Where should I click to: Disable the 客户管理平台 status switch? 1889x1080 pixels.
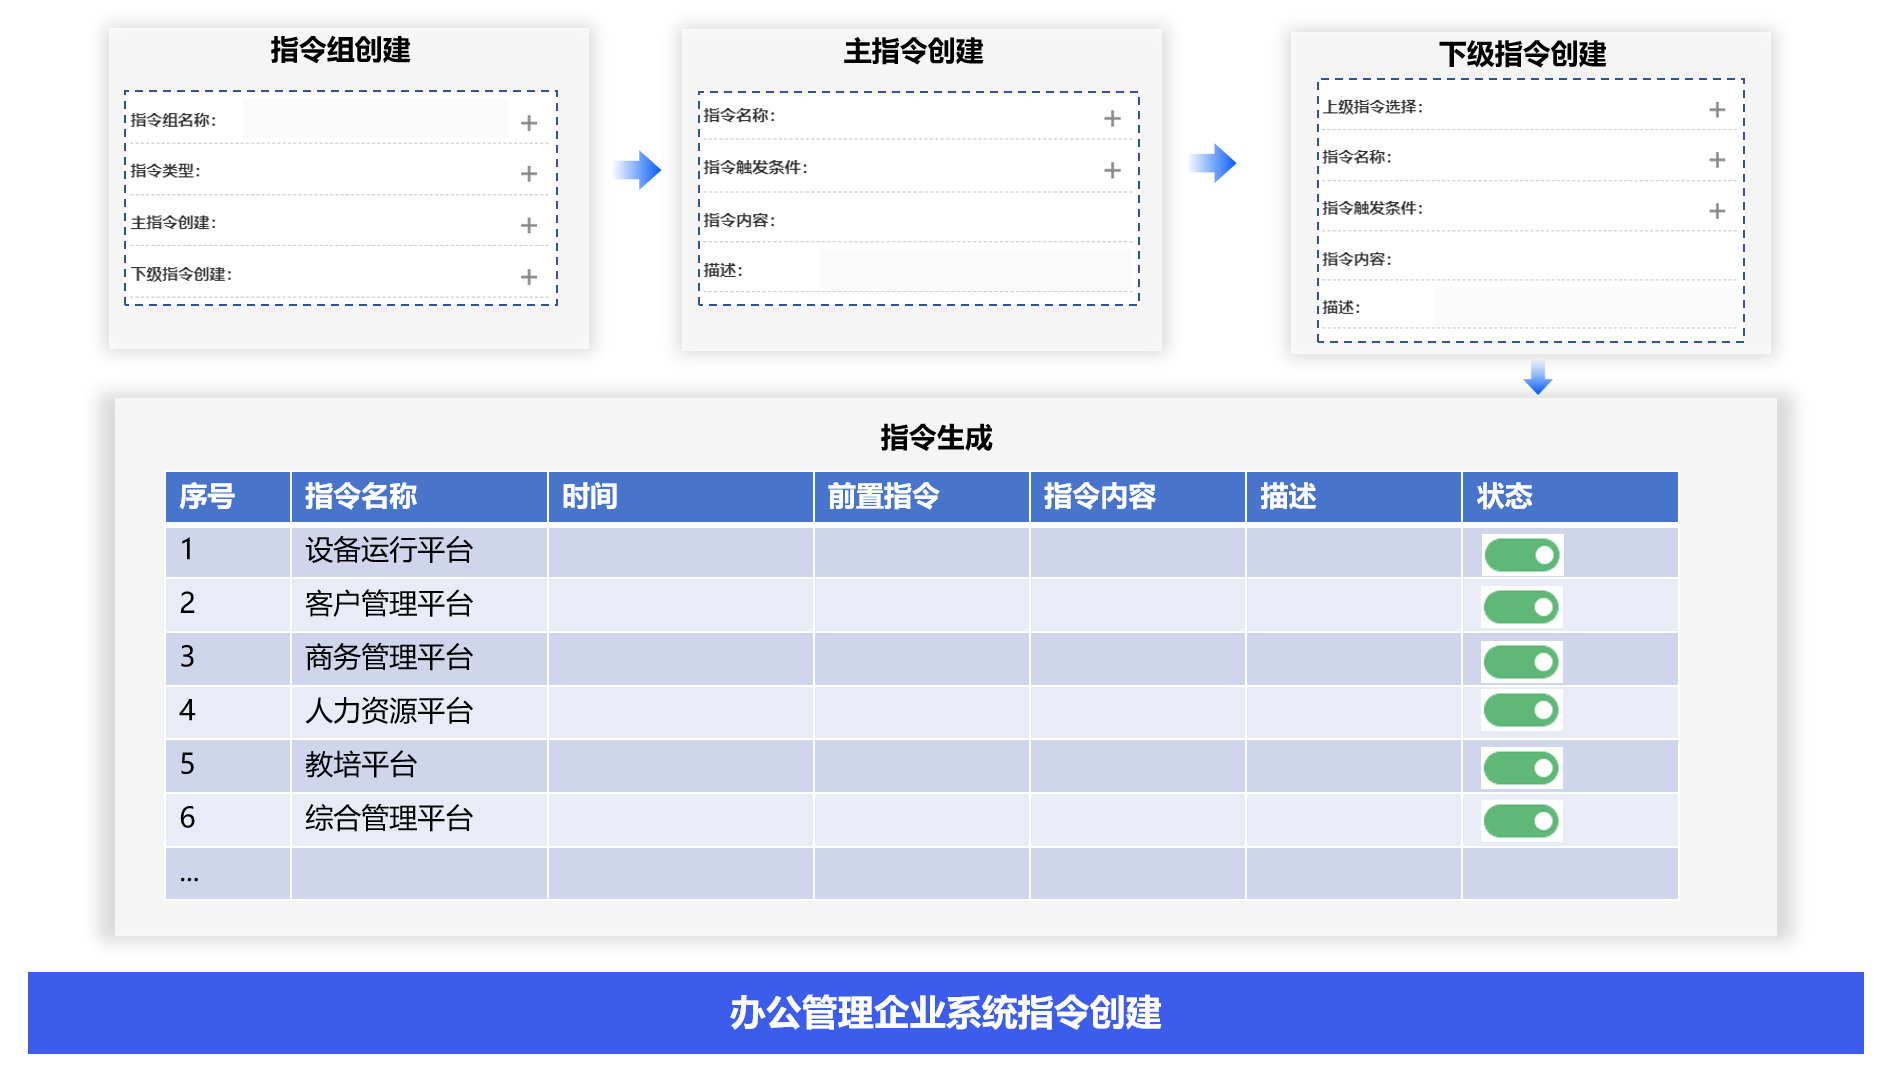1522,607
